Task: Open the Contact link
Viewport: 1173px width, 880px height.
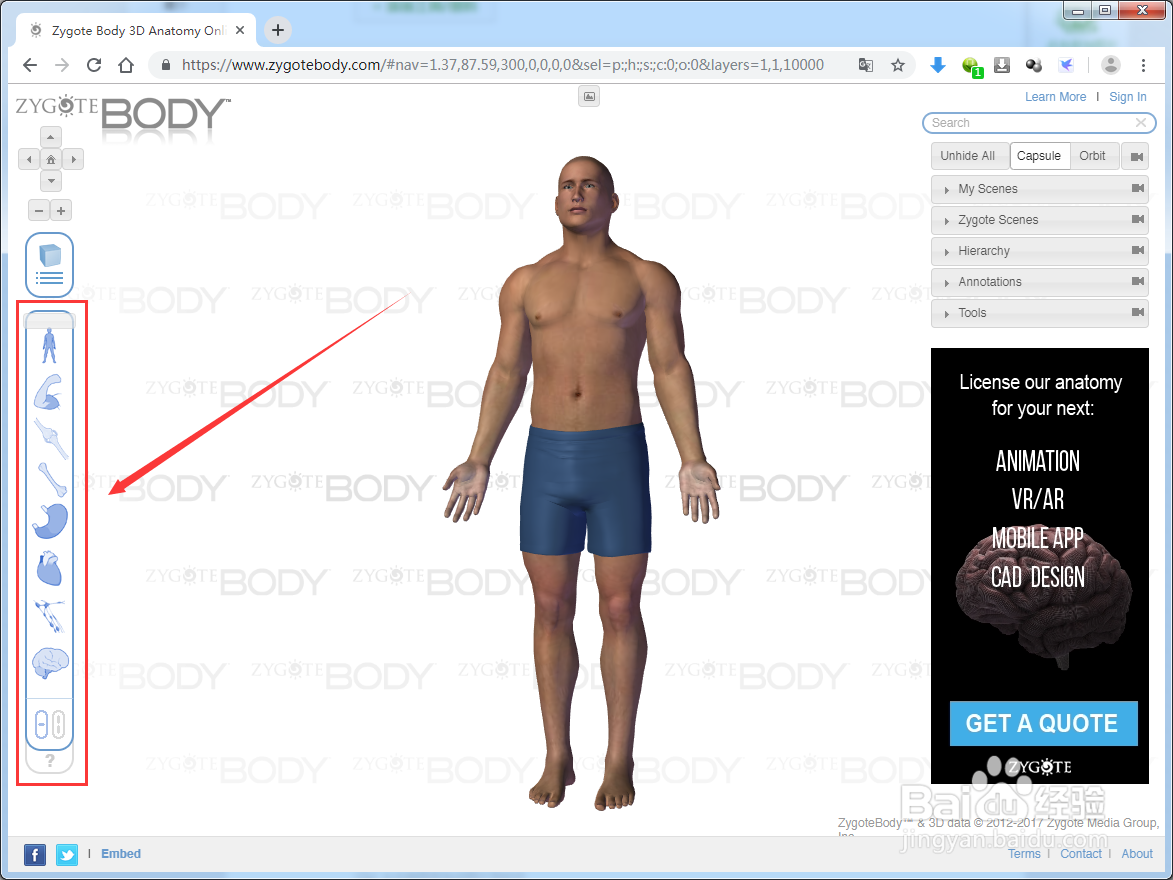Action: (1081, 854)
